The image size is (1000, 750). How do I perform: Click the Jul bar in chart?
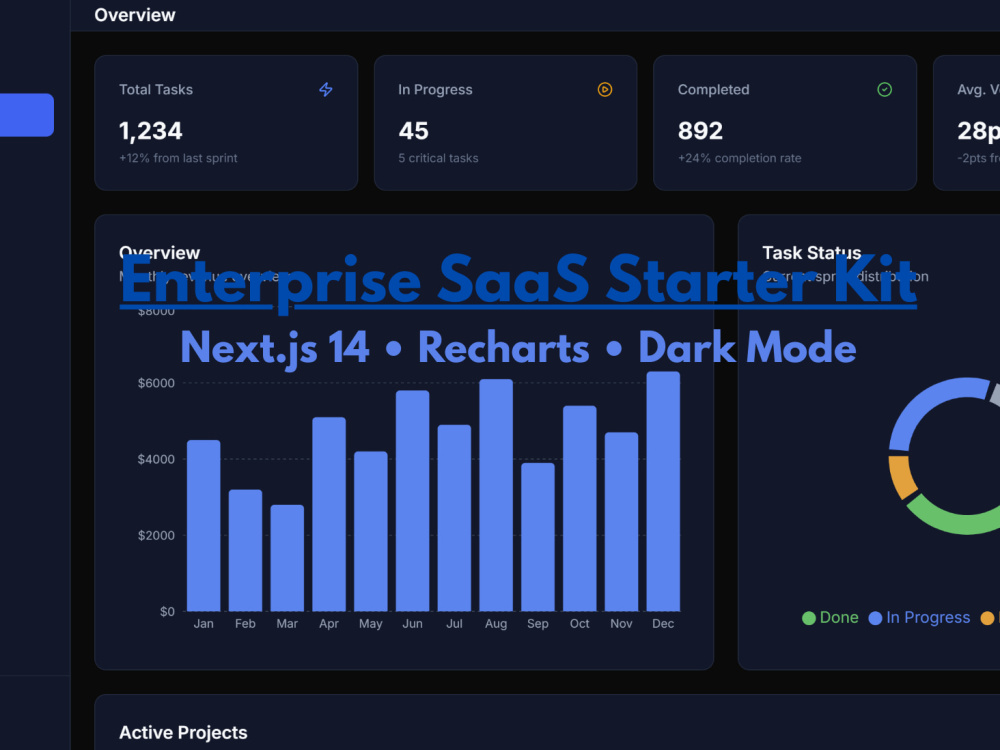(454, 518)
